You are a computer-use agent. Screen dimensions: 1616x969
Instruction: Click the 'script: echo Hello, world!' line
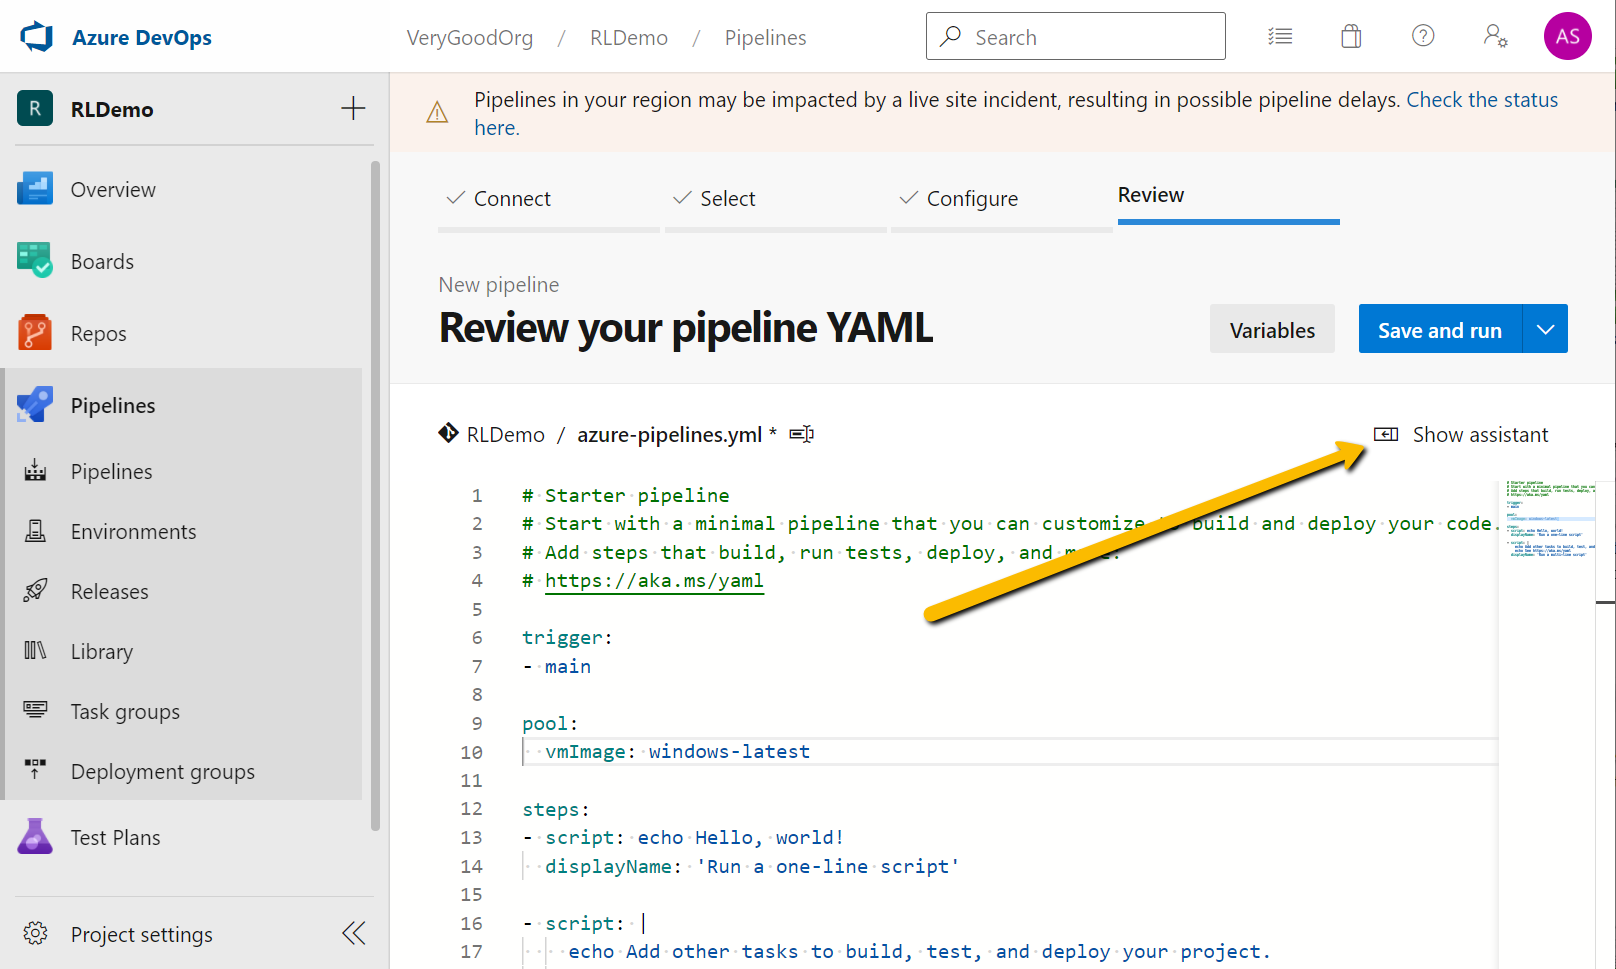coord(684,838)
